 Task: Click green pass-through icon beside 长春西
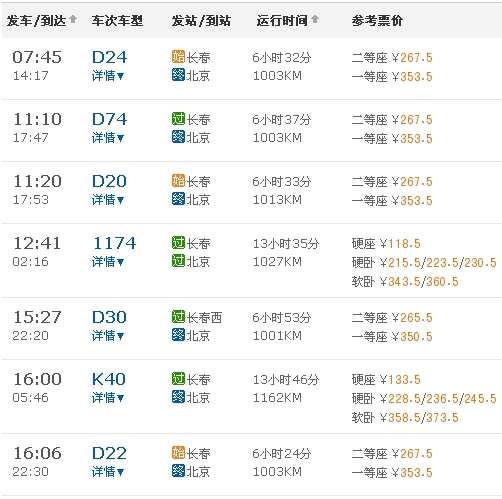coord(178,317)
